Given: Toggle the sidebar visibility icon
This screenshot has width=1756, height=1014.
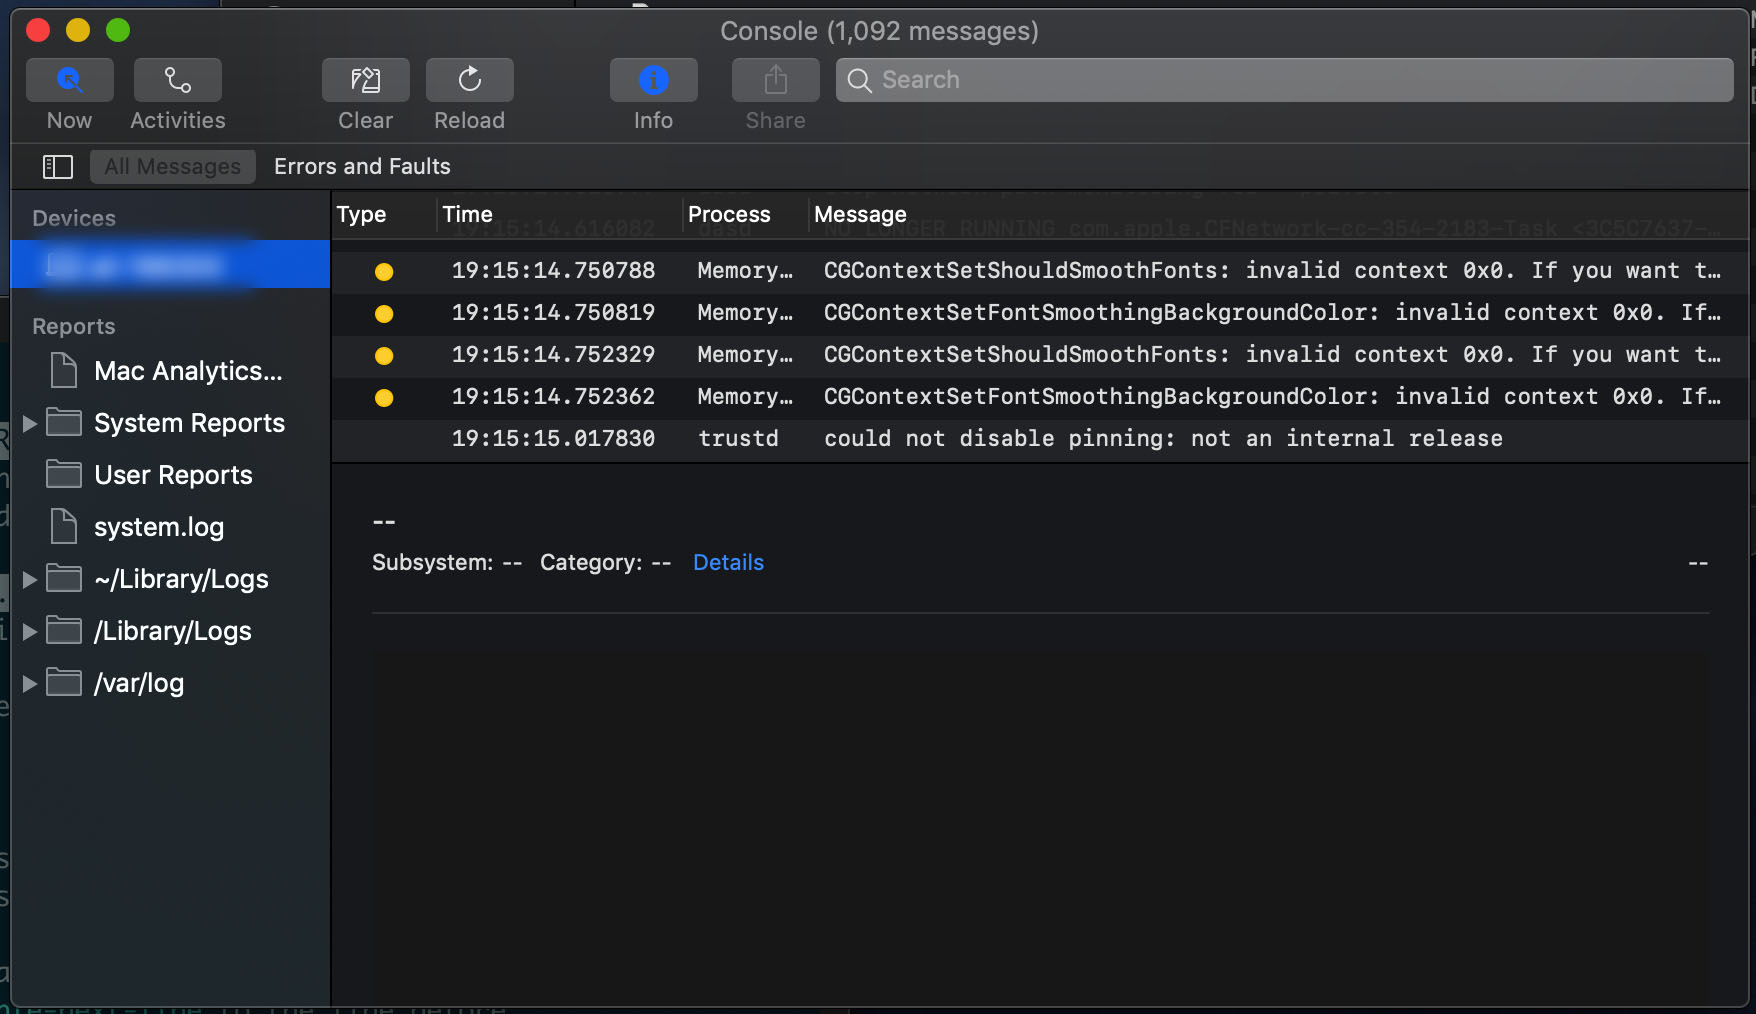Looking at the screenshot, I should pyautogui.click(x=57, y=167).
